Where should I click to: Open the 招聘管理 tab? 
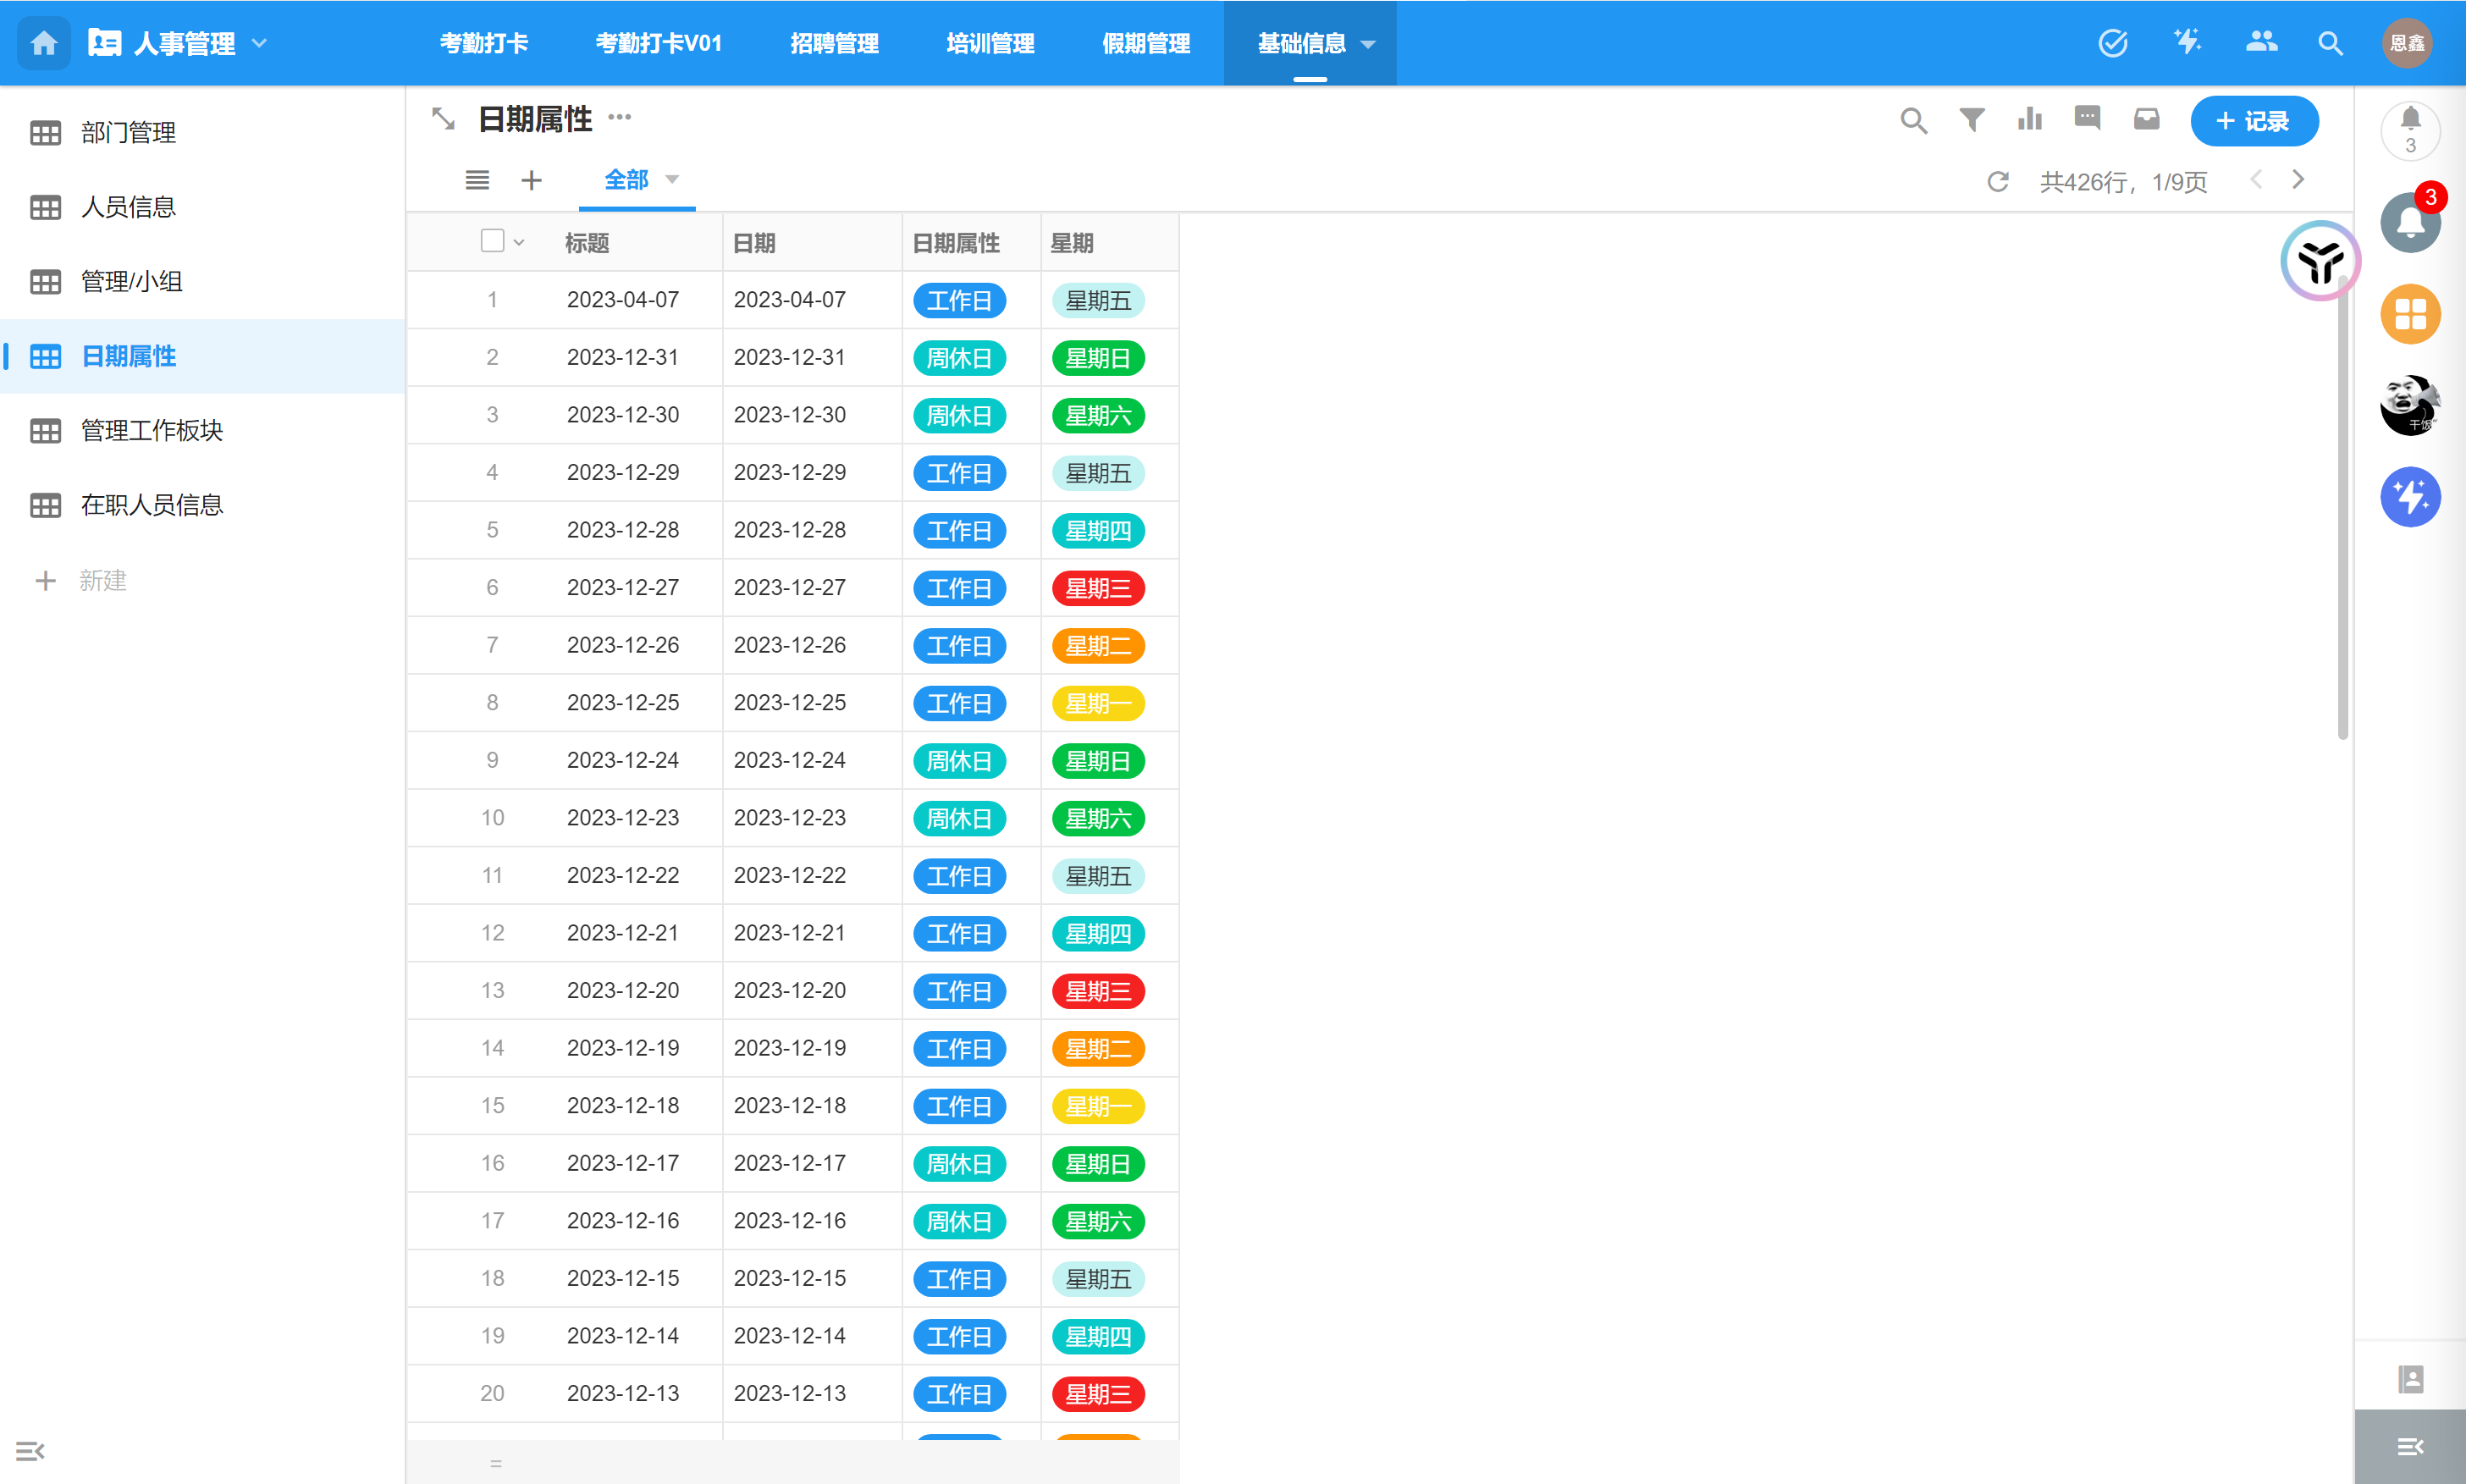click(x=834, y=44)
